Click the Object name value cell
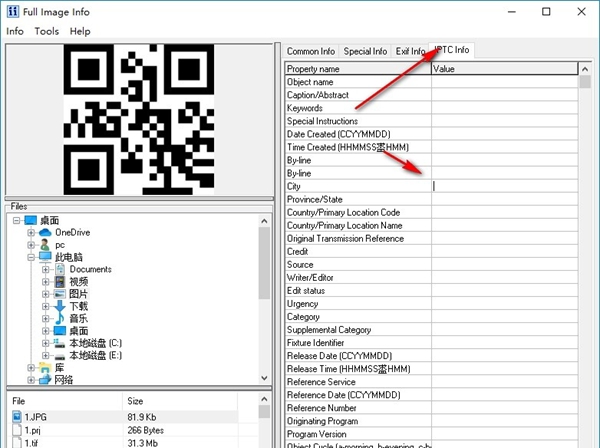Viewport: 600px width, 448px height. 505,82
